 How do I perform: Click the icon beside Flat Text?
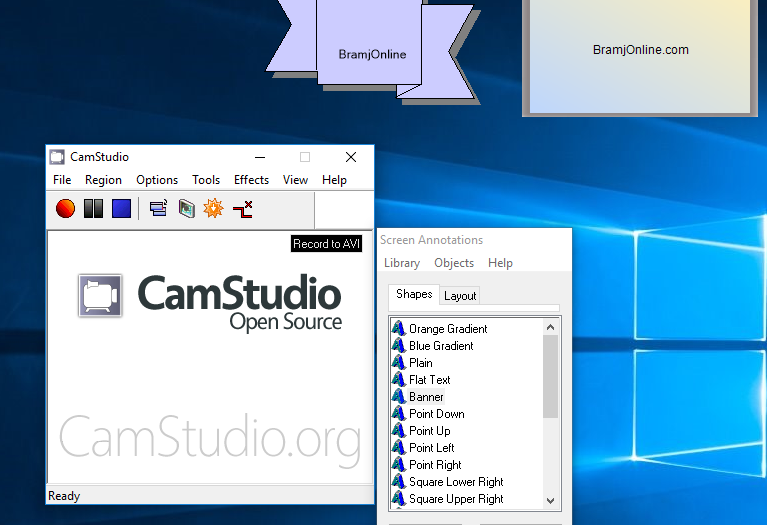click(x=399, y=380)
